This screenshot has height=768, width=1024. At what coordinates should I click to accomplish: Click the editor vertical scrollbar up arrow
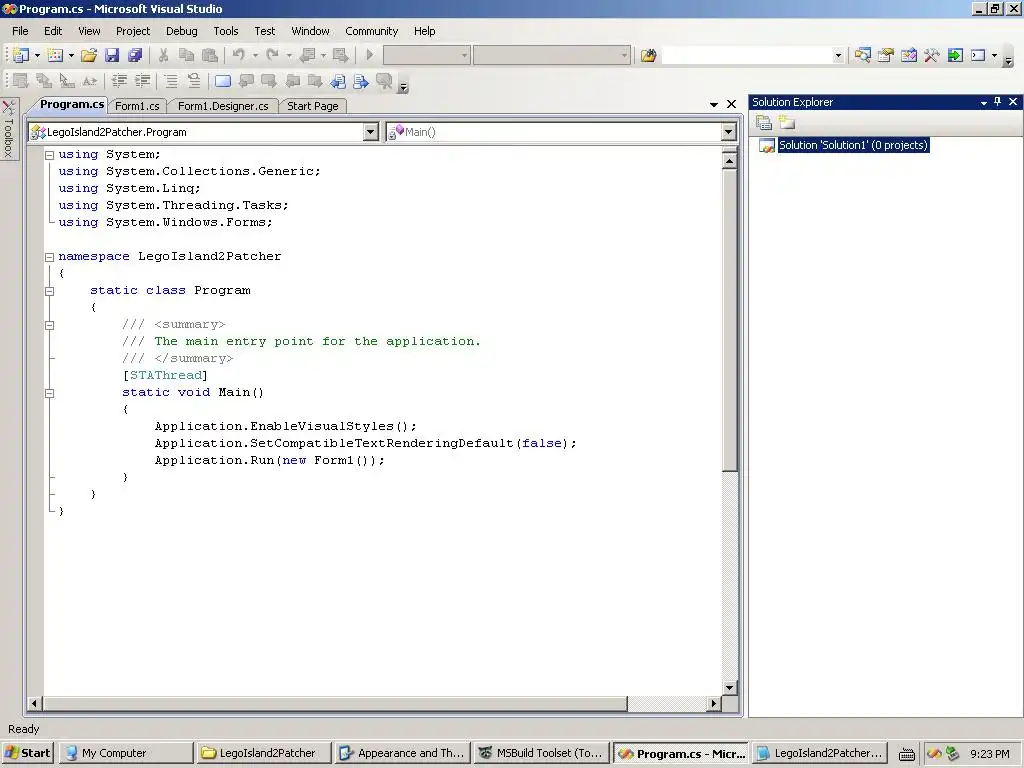click(x=729, y=160)
